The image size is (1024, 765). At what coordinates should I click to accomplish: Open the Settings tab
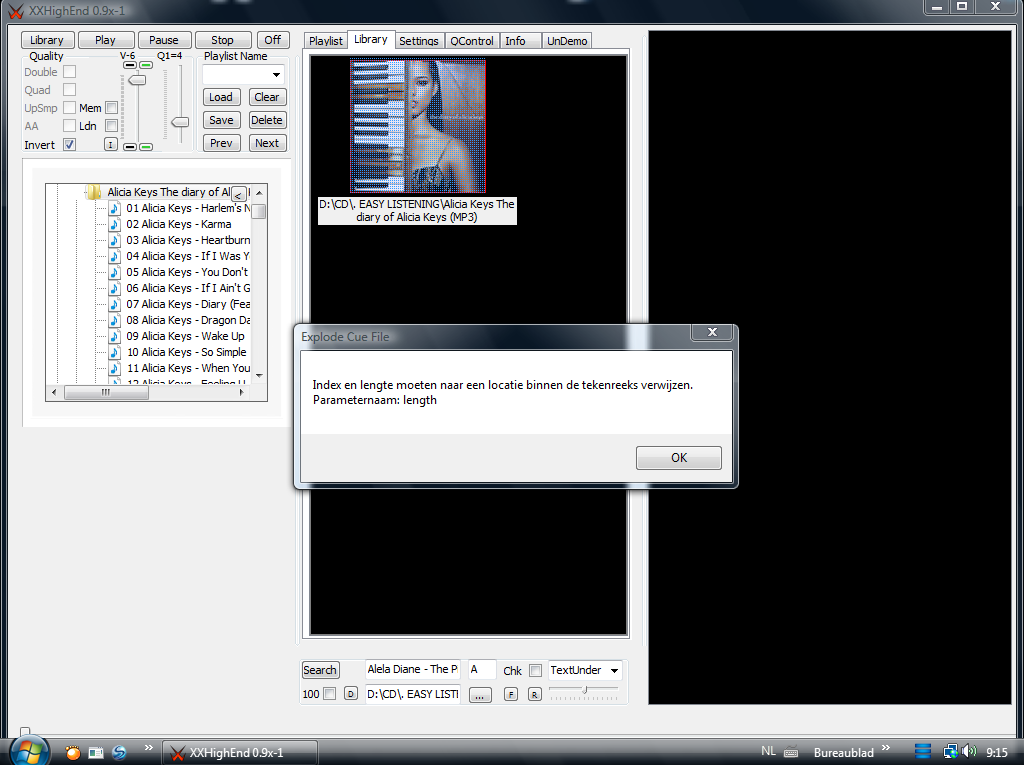point(419,41)
